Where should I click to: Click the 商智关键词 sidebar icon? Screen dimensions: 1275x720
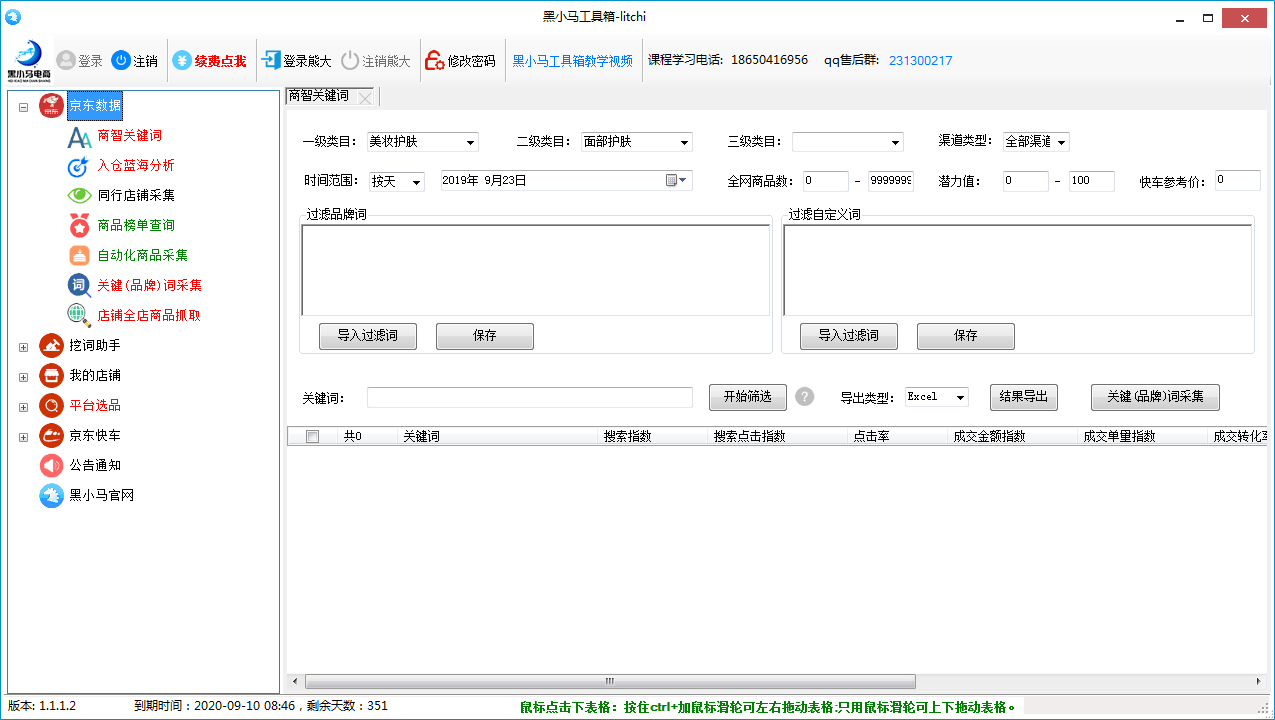click(80, 136)
